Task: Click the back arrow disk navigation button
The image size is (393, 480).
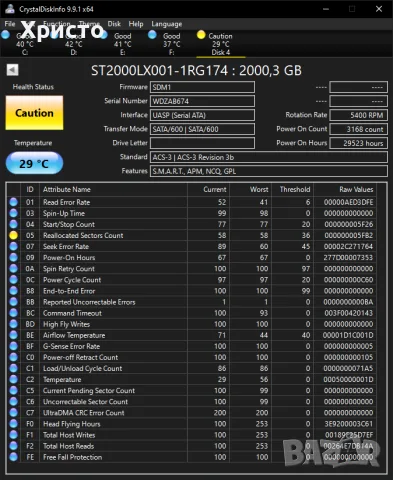Action: click(12, 70)
